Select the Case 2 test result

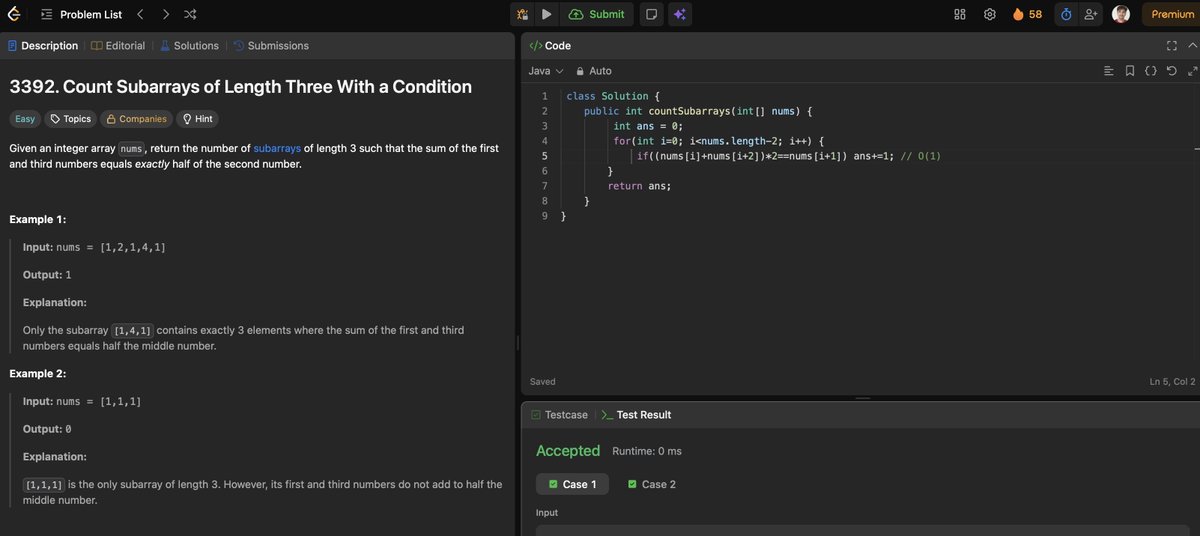pyautogui.click(x=651, y=484)
